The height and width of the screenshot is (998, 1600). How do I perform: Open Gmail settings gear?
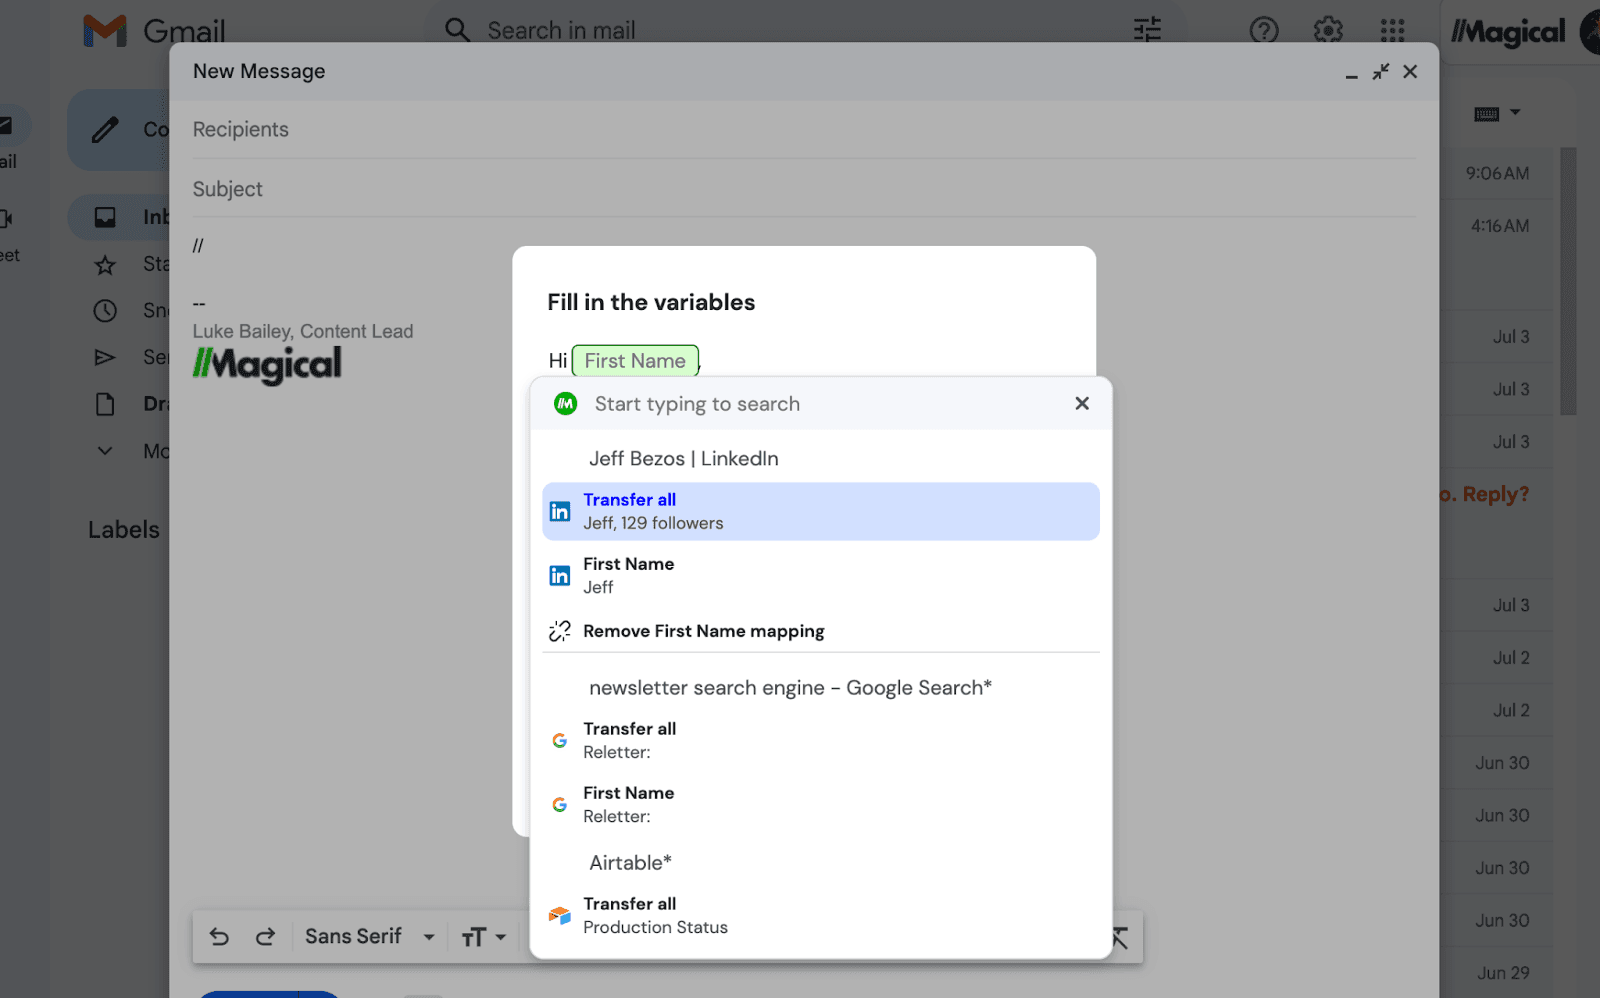(x=1328, y=30)
